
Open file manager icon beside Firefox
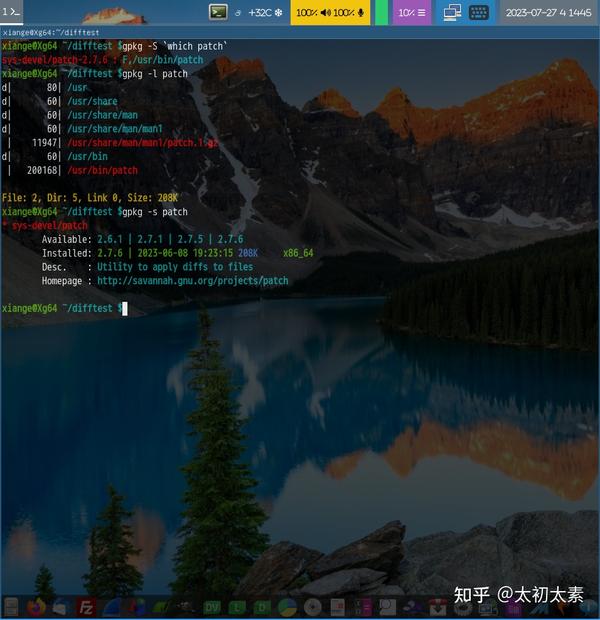click(x=60, y=607)
